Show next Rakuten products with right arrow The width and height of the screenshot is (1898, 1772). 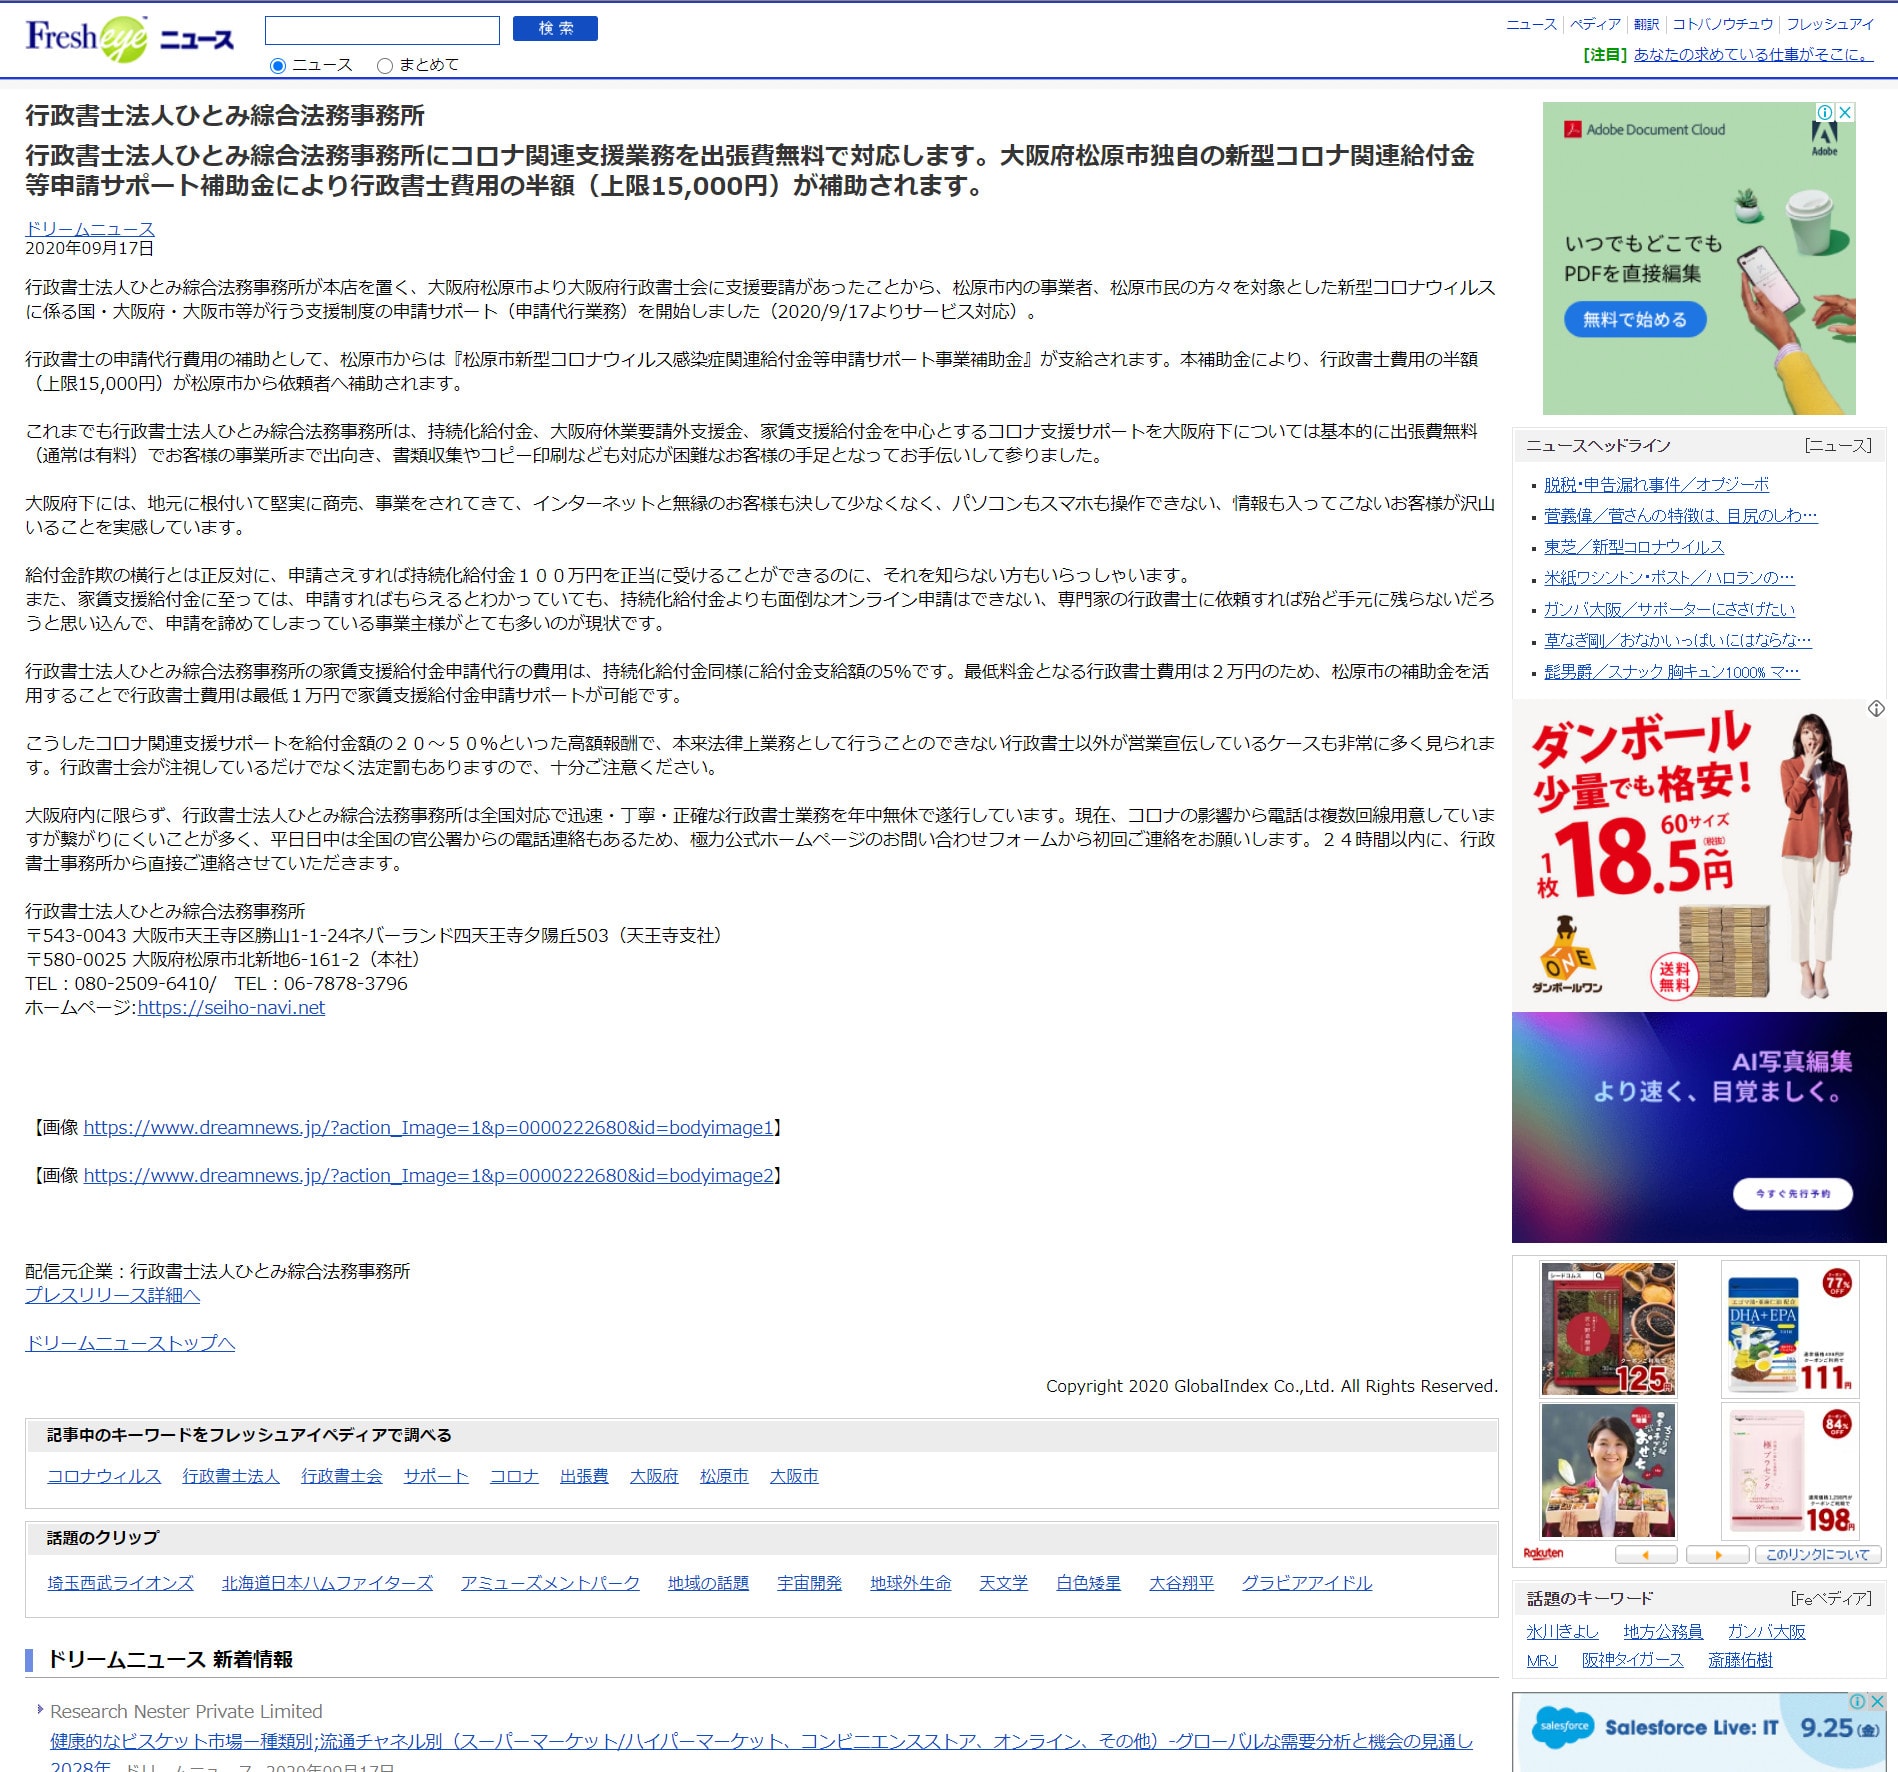tap(1717, 1554)
